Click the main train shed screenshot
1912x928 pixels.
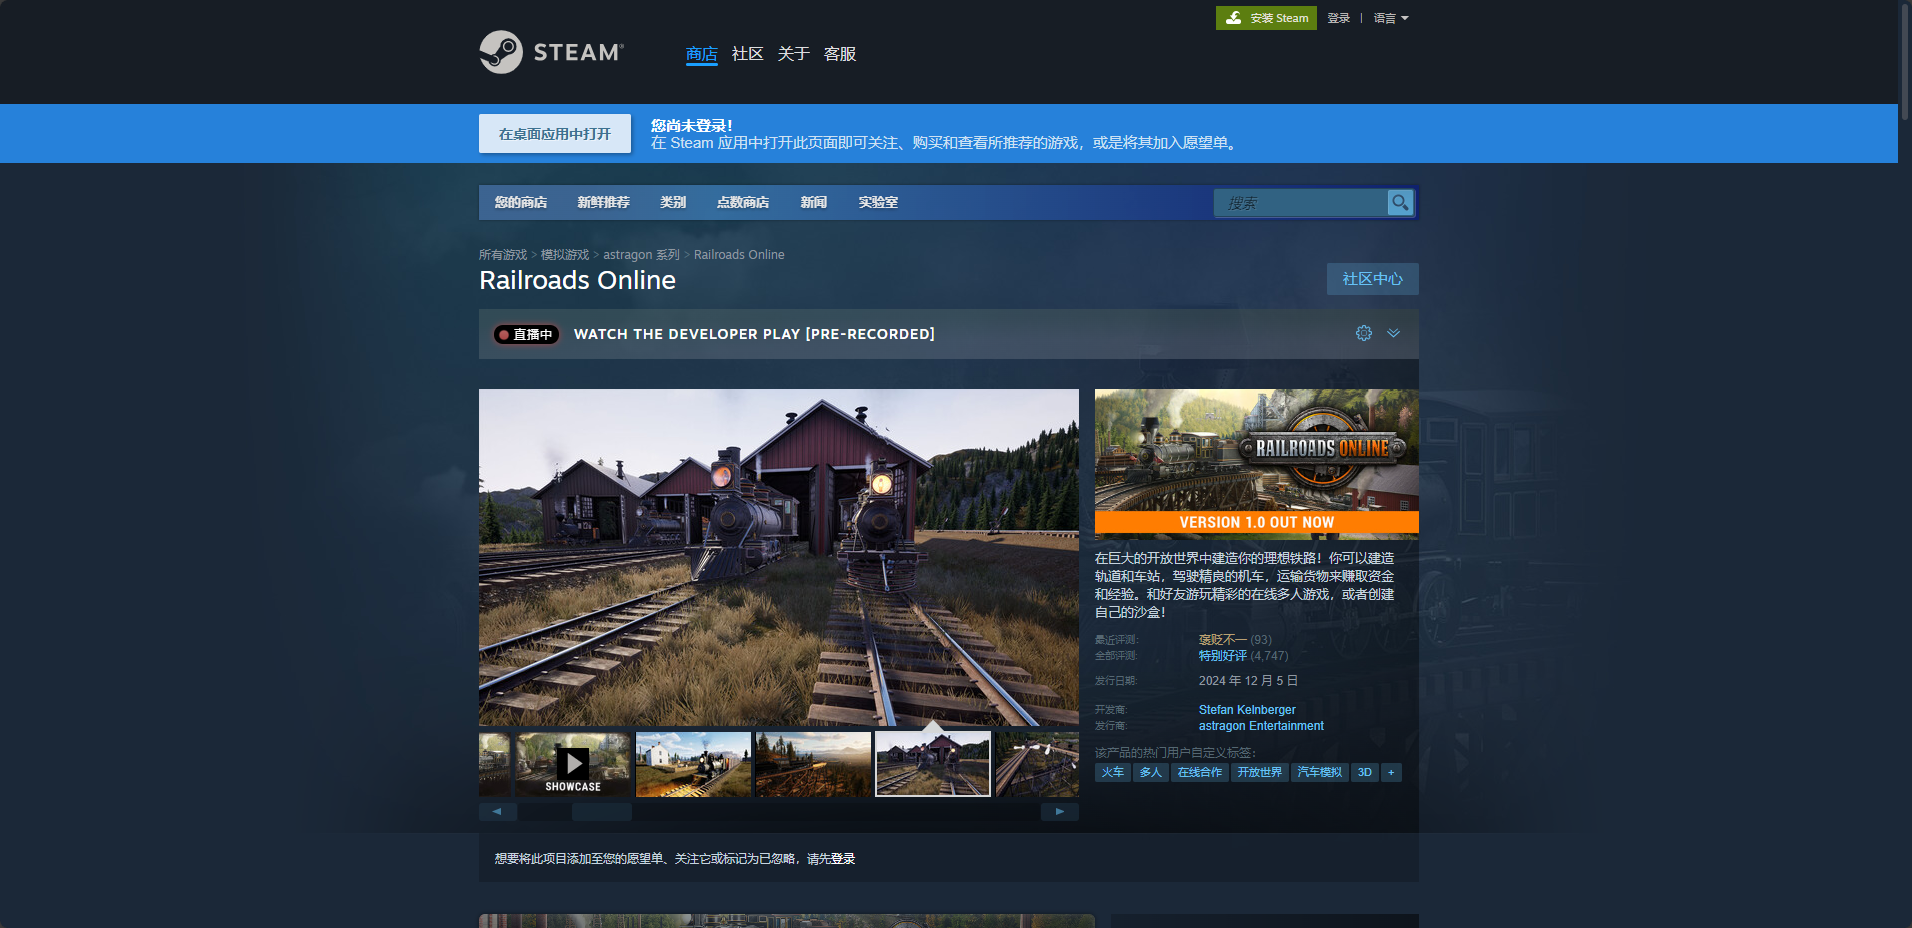[x=779, y=557]
